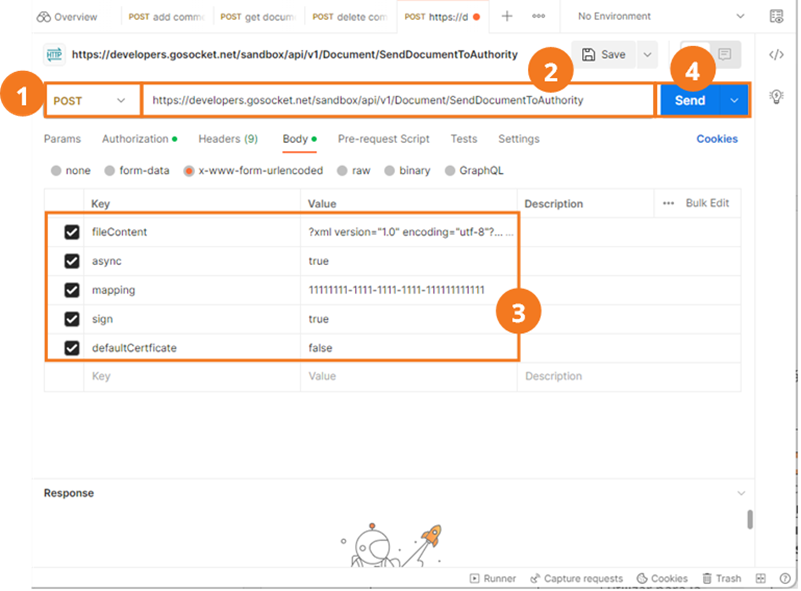Open the code snippet panel icon
The height and width of the screenshot is (591, 801).
(x=776, y=55)
